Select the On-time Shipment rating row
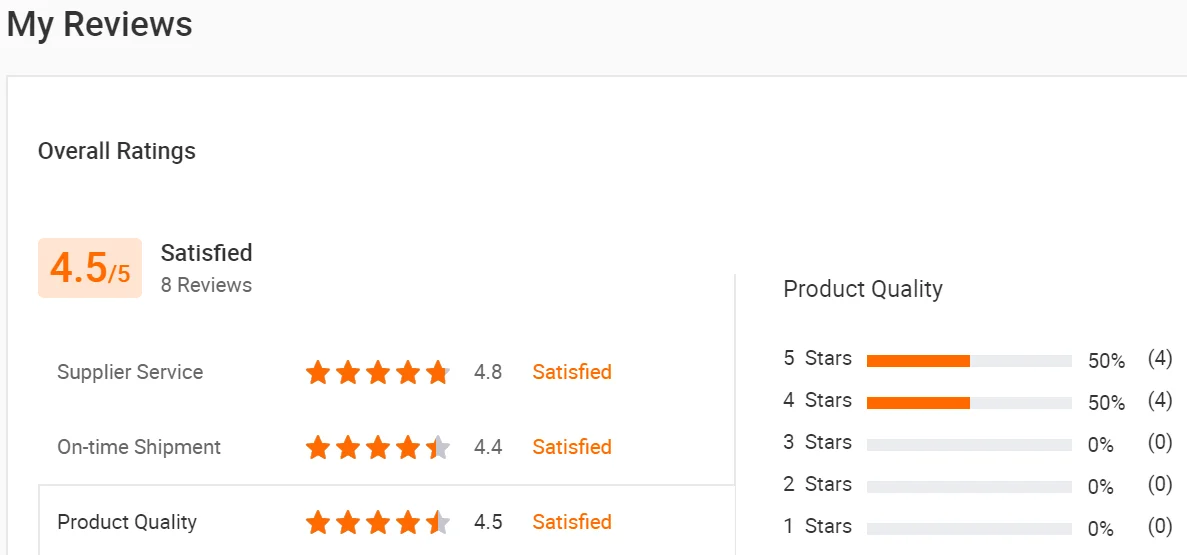1187x555 pixels. point(139,447)
